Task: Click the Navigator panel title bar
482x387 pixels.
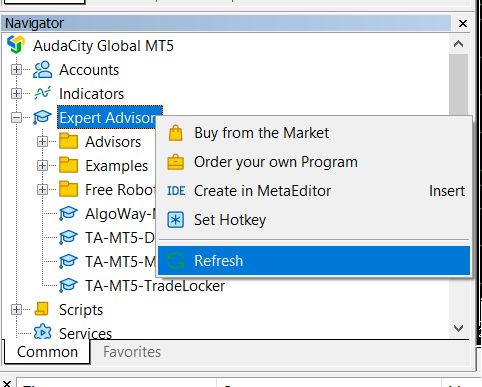Action: pos(227,23)
